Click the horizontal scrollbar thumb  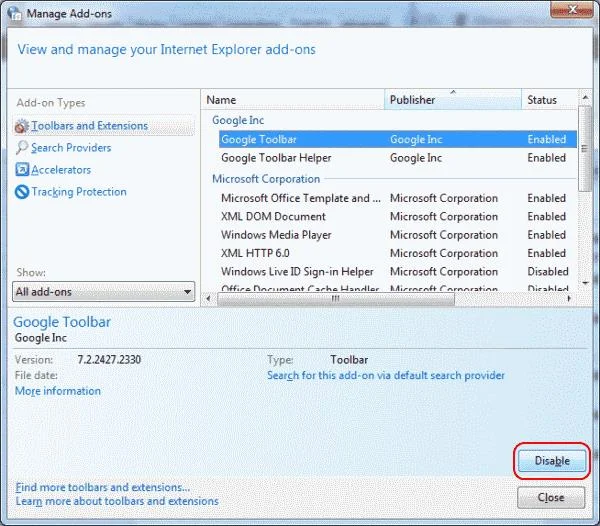click(x=336, y=299)
